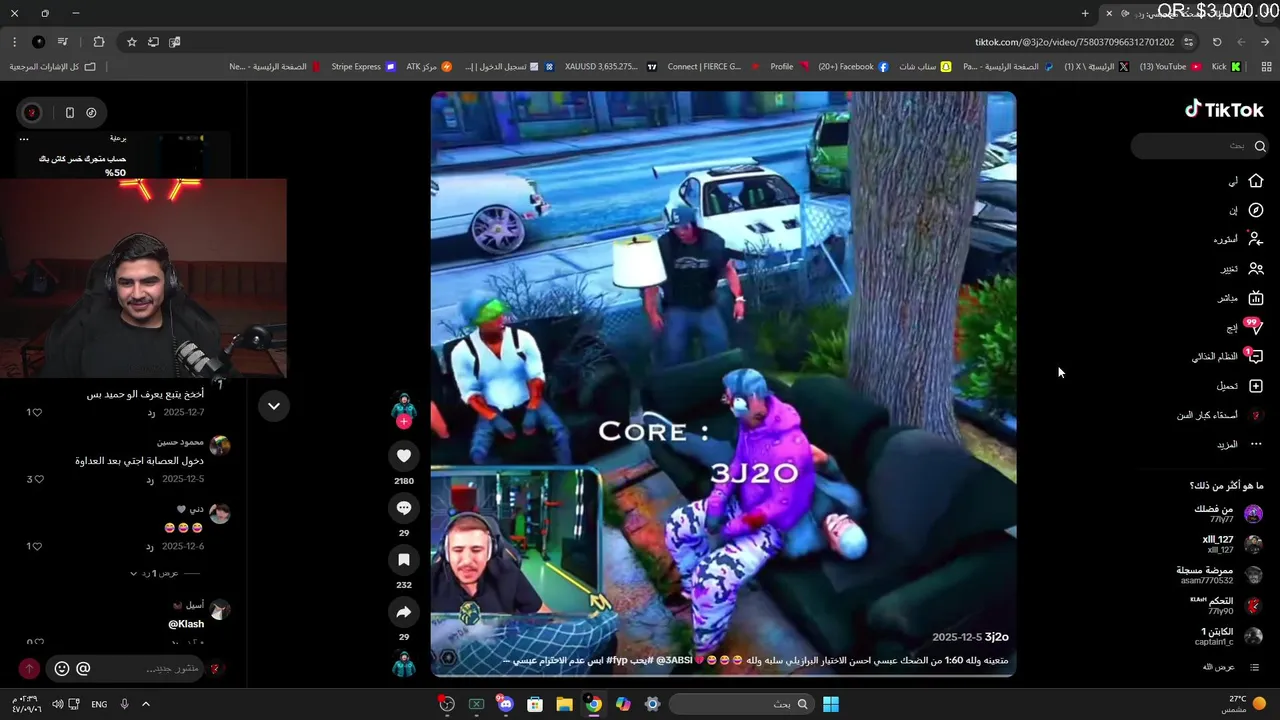This screenshot has height=720, width=1280.
Task: Open suggested account asam7770532
Action: 1219,575
